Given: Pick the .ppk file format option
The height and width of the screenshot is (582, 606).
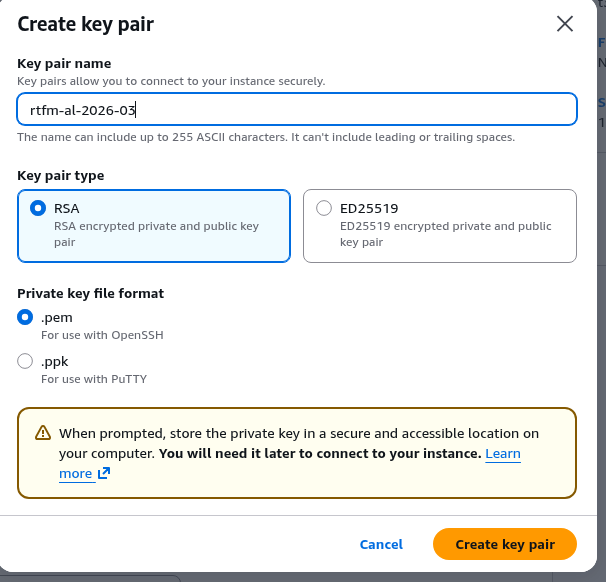Looking at the screenshot, I should (25, 361).
